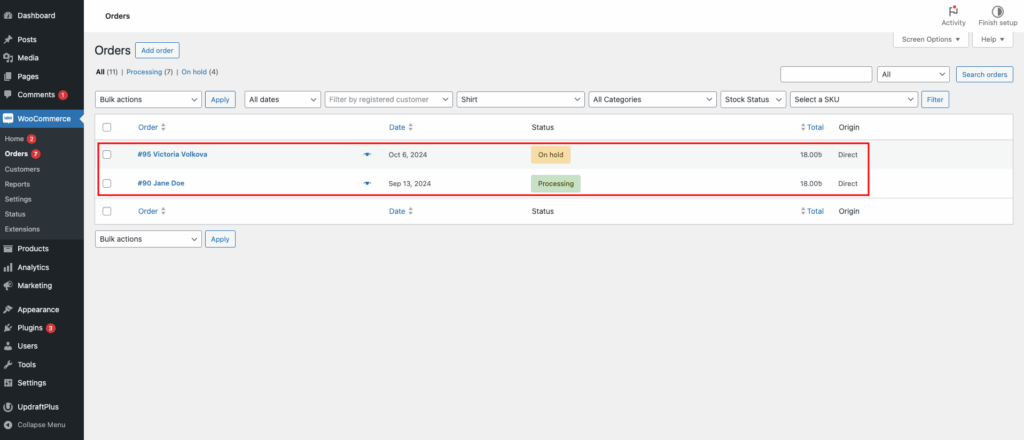Click the Add order button
Viewport: 1024px width, 440px height.
click(x=157, y=50)
